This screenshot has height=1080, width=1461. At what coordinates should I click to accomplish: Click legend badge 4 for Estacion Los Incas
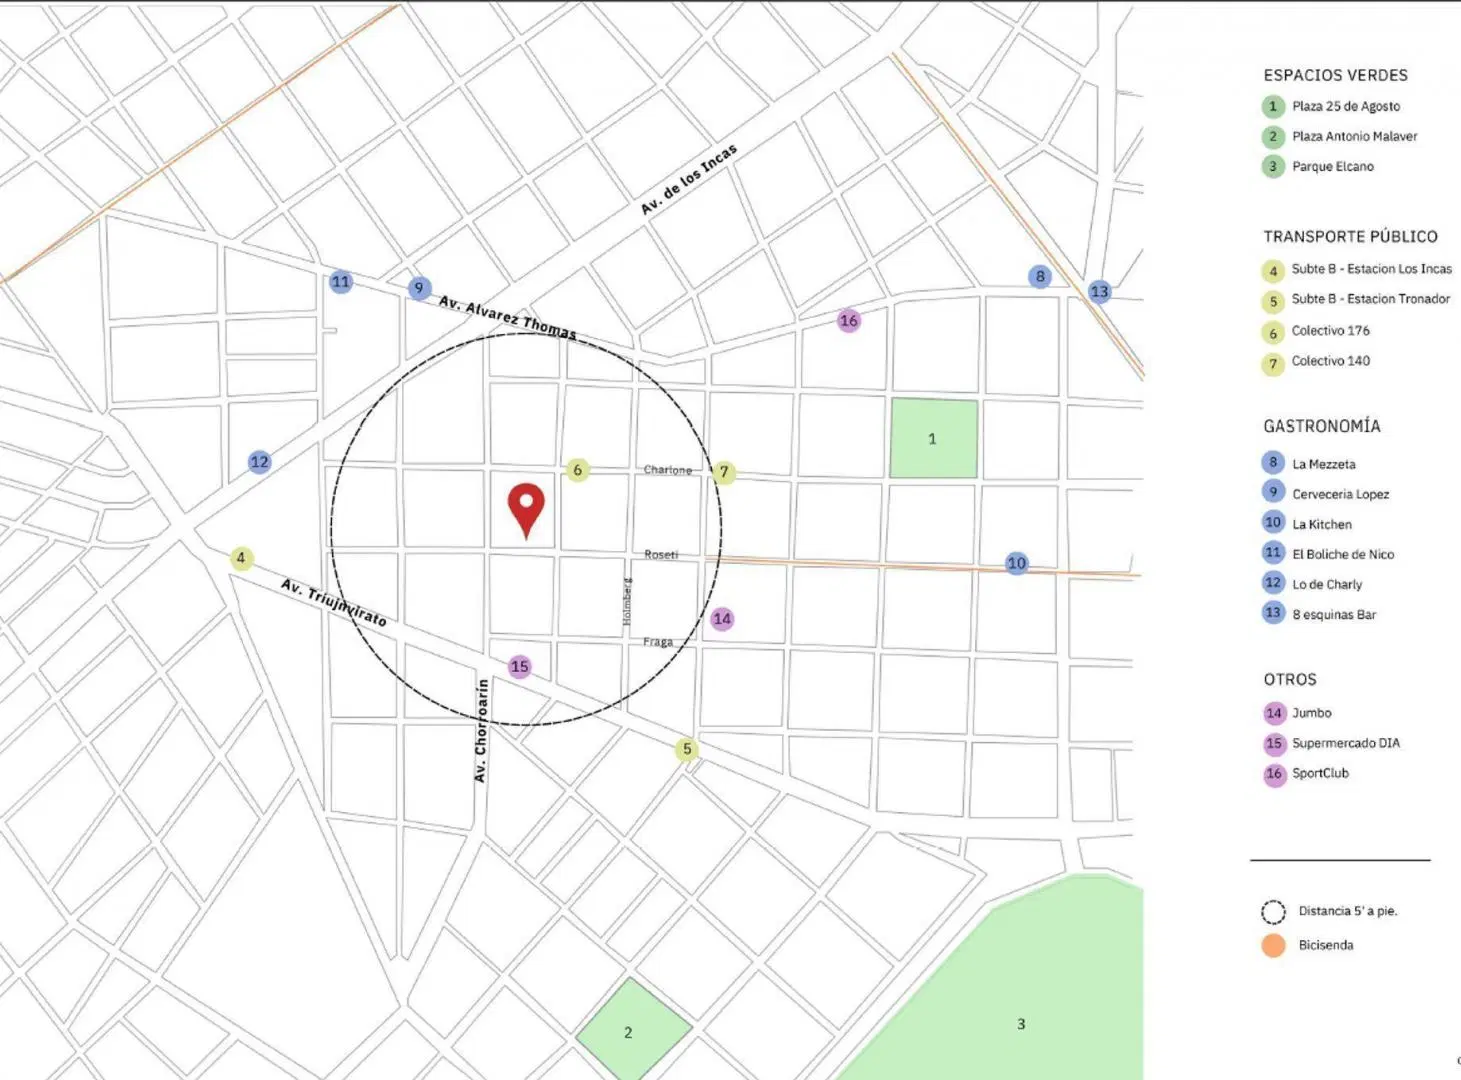pos(1273,271)
